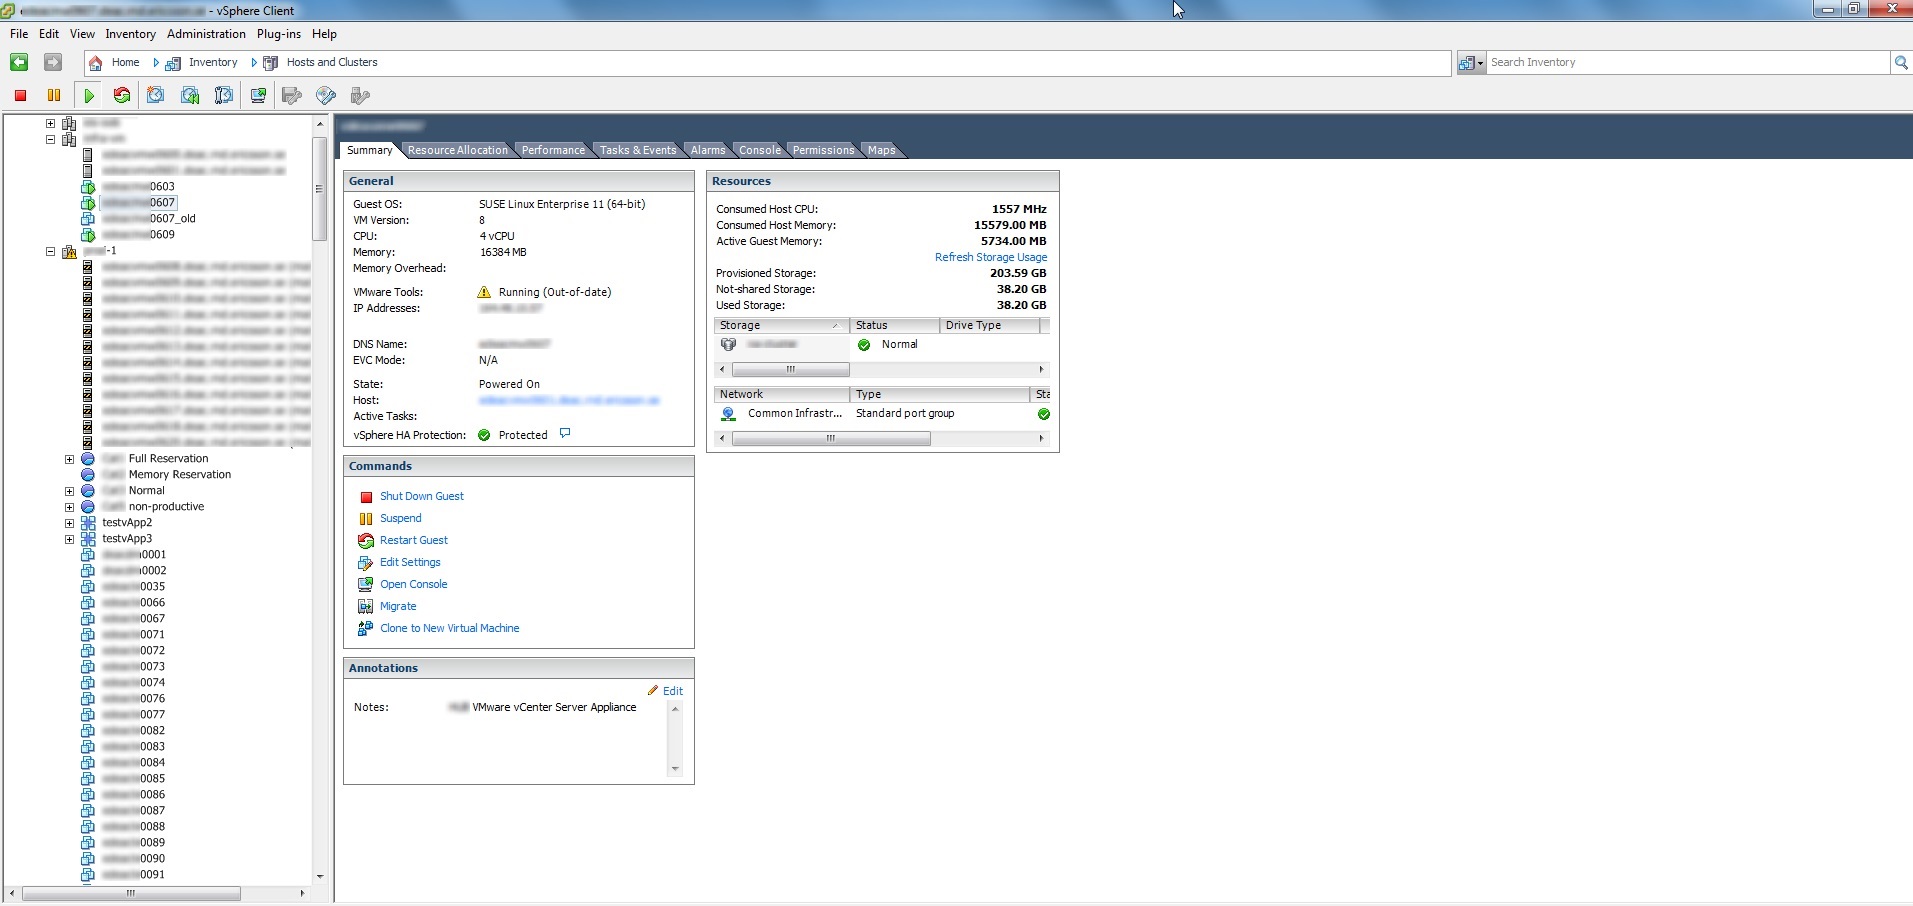
Task: Click the Notes box scroll down arrow
Action: [x=675, y=769]
